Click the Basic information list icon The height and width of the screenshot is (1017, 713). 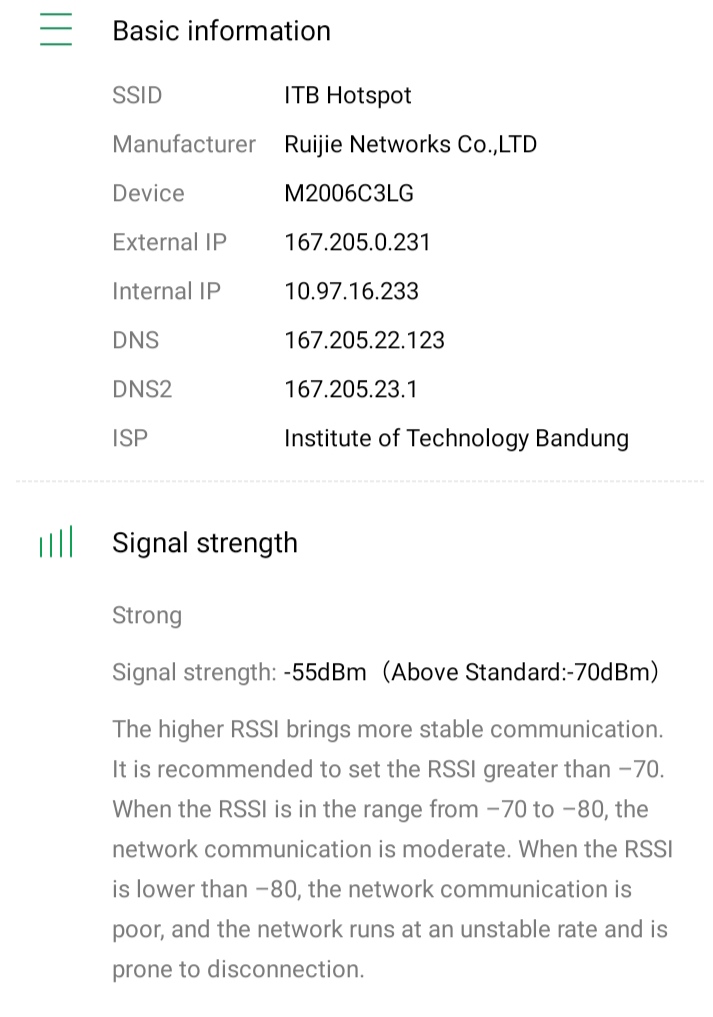pos(56,31)
